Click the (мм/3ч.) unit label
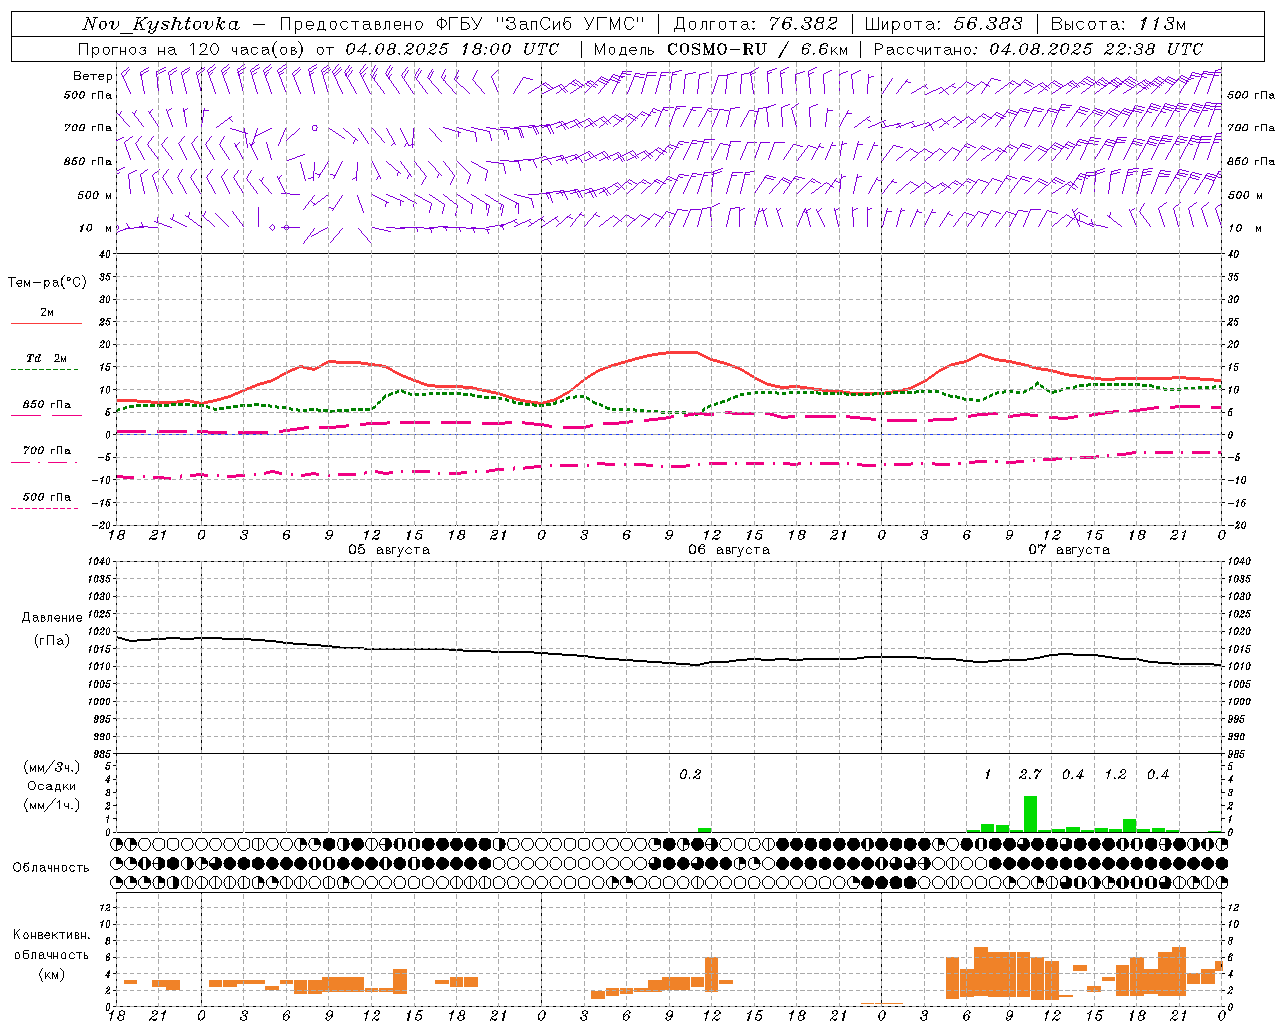Image resolution: width=1280 pixels, height=1024 pixels. click(51, 767)
